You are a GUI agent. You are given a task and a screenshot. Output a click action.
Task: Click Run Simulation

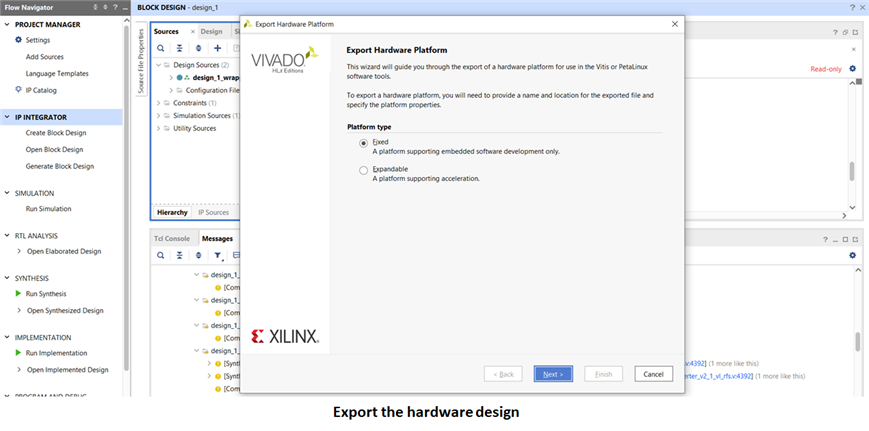click(48, 209)
